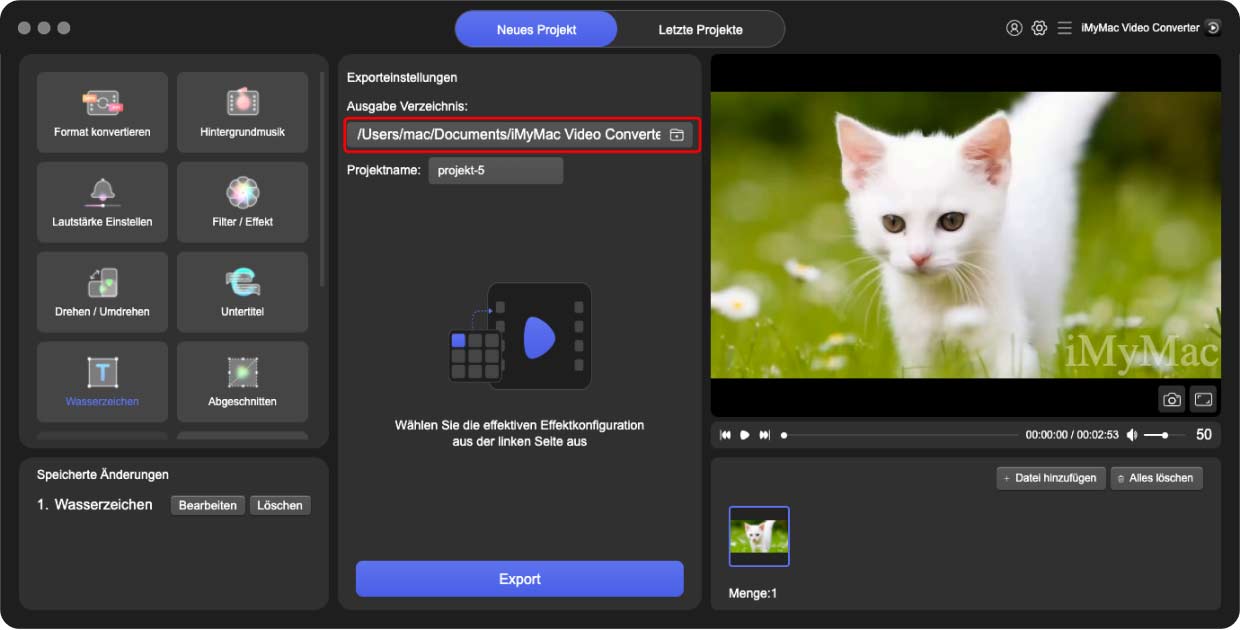
Task: Take a snapshot with the camera icon
Action: tap(1172, 399)
